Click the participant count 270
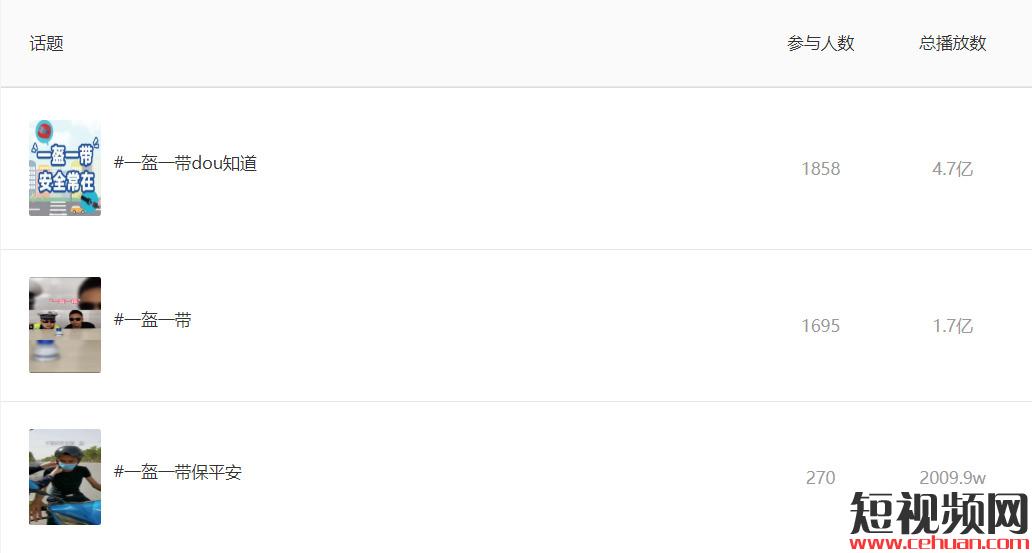1032x553 pixels. 820,478
